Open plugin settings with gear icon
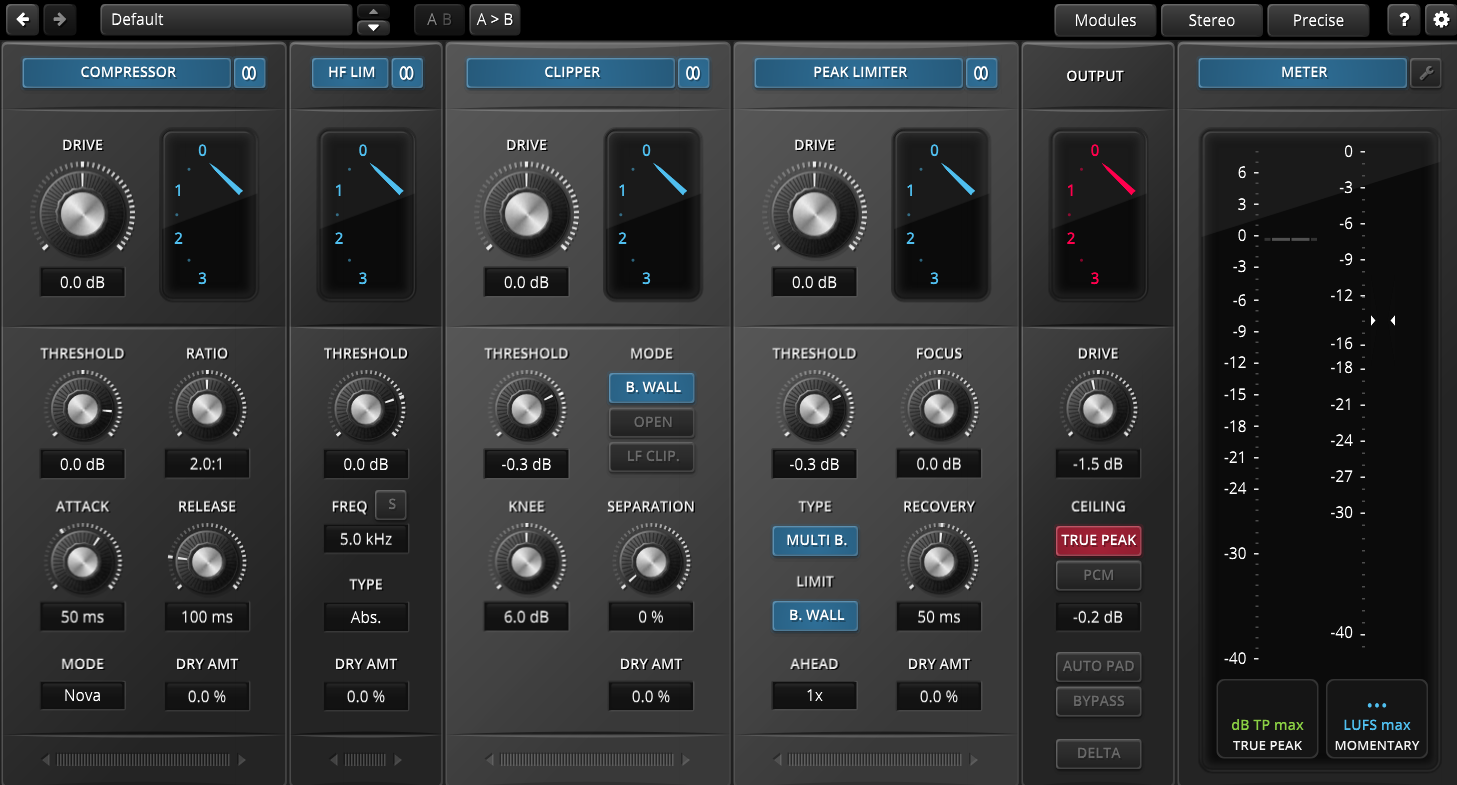This screenshot has height=785, width=1457. (1440, 19)
